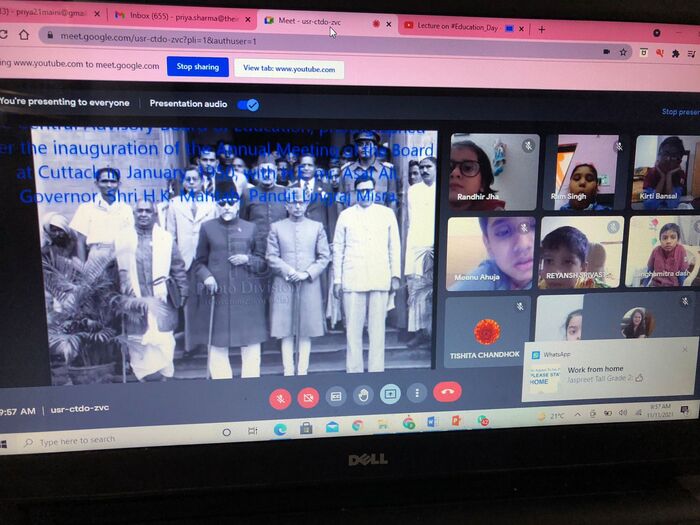Open the Windows Start menu
This screenshot has width=700, height=525.
(x=3, y=444)
